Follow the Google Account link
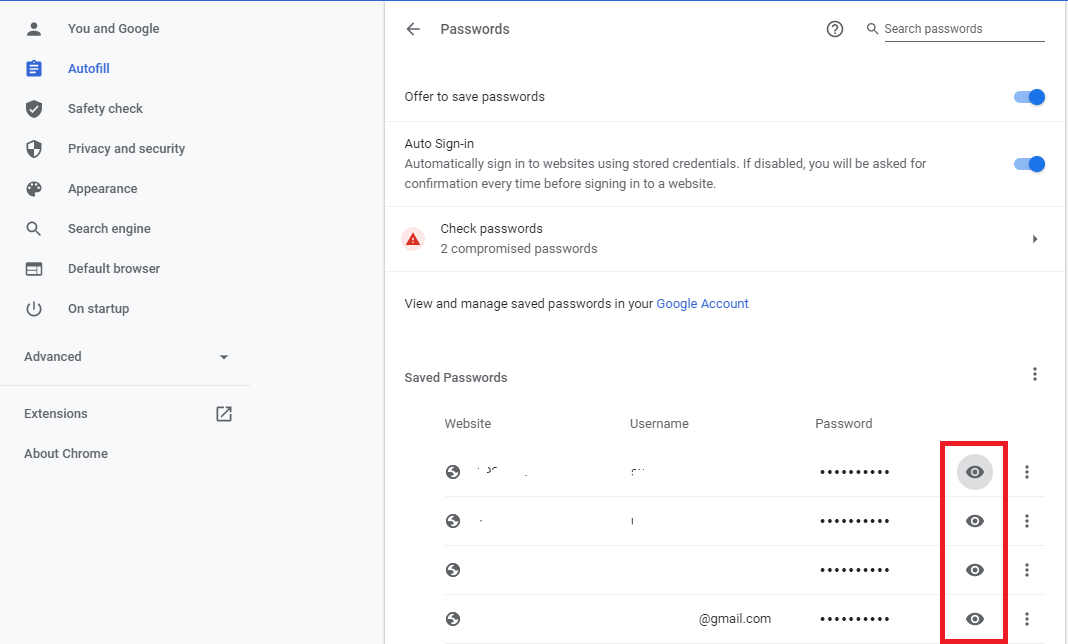Image resolution: width=1068 pixels, height=644 pixels. (702, 303)
